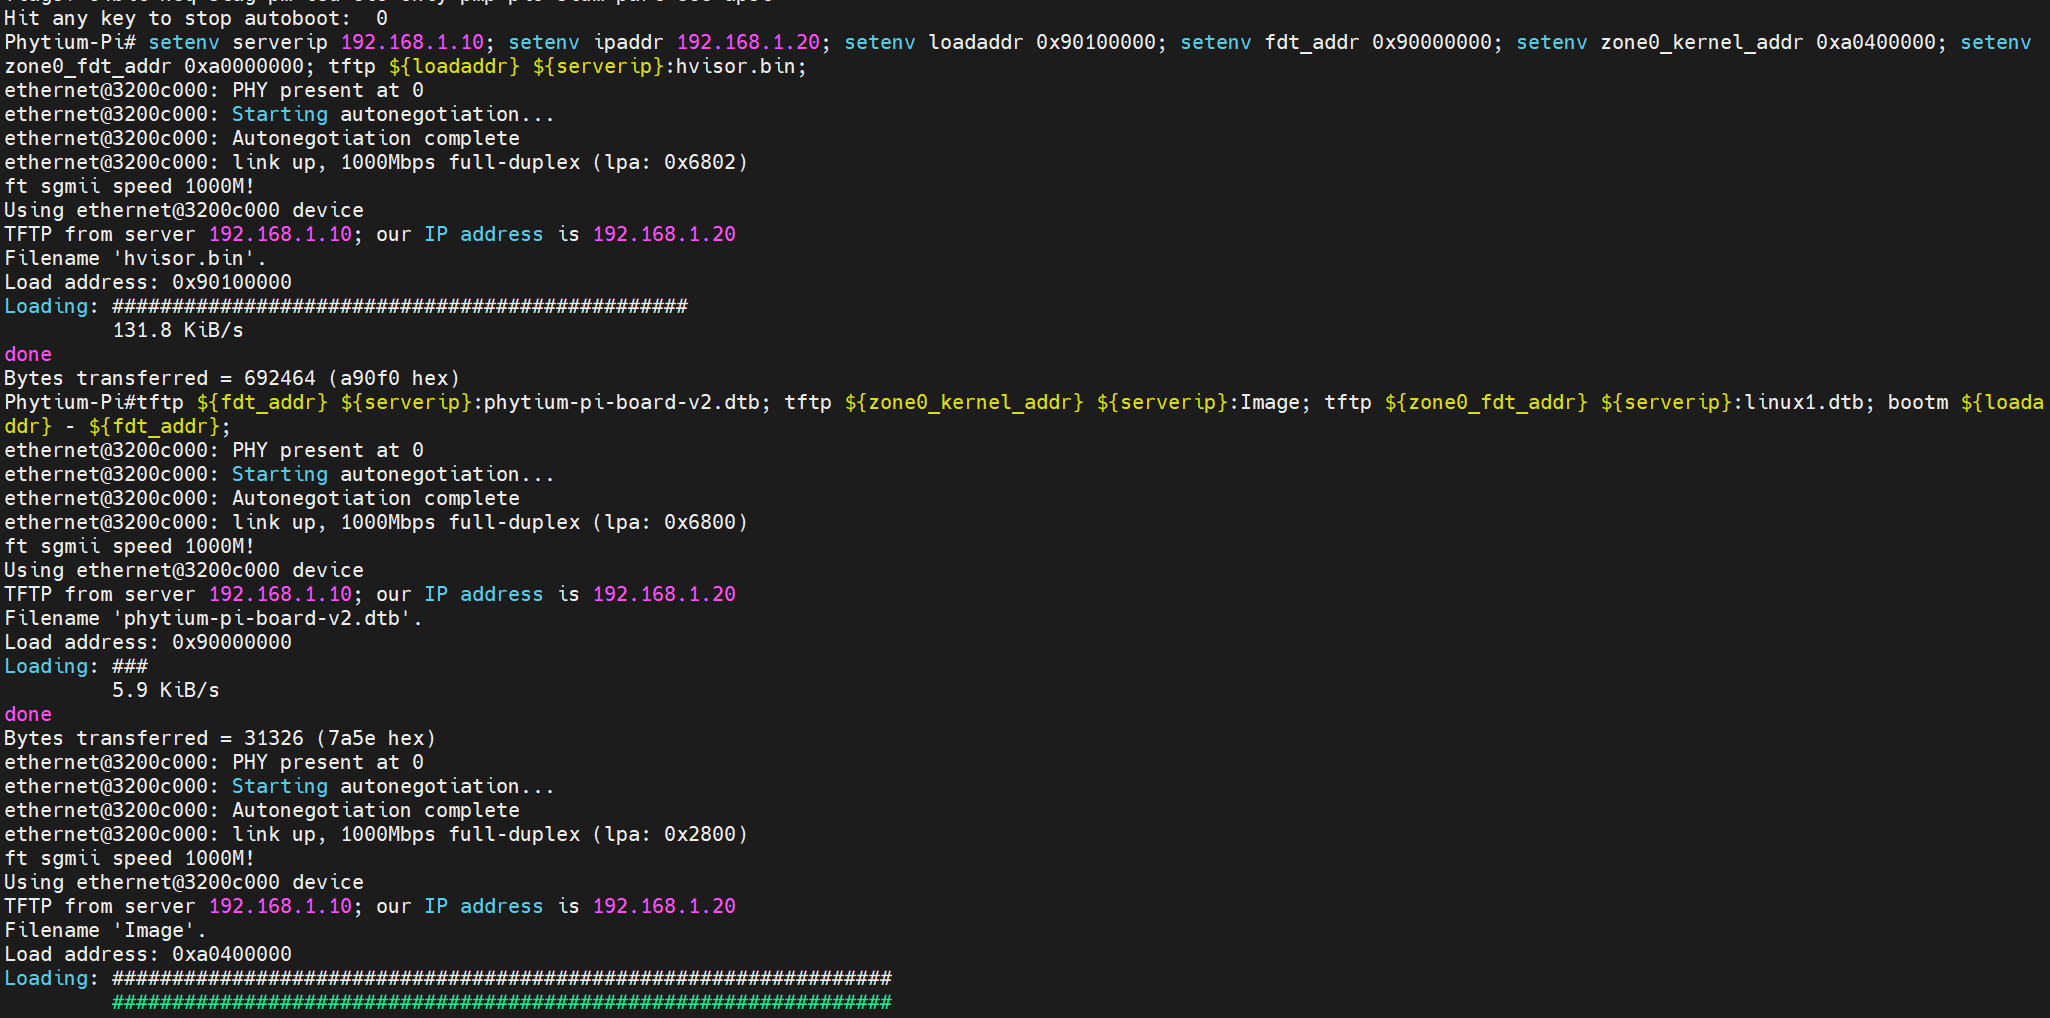Click the text "Filename 'Image'."

105,930
